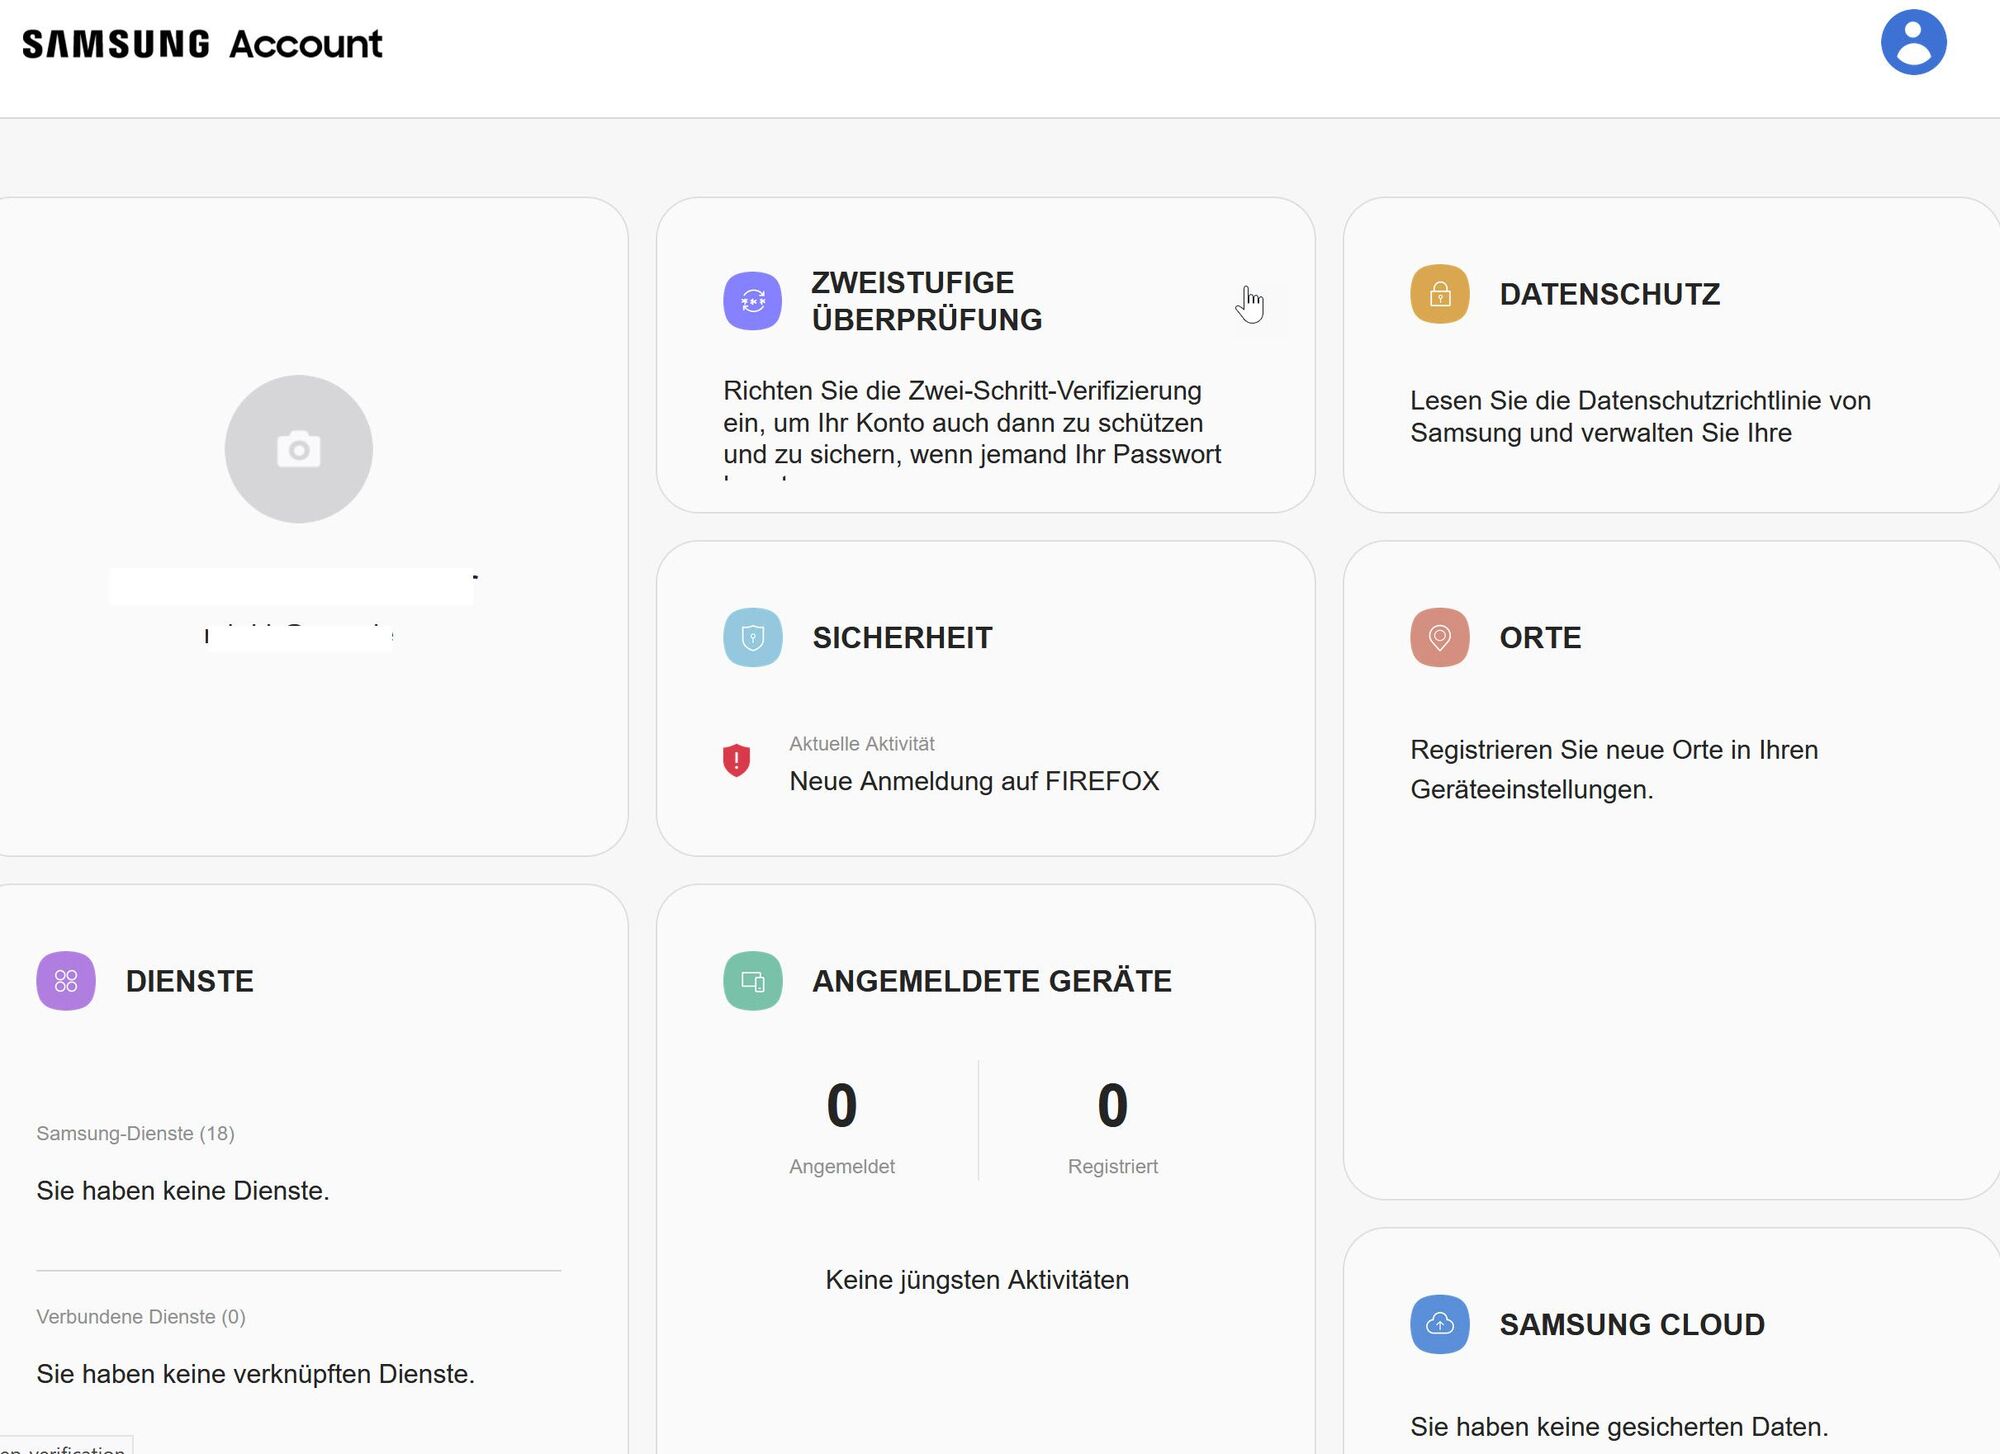Click the 'Samsung-Dienste (18)' label
The height and width of the screenshot is (1454, 2000).
click(x=135, y=1133)
